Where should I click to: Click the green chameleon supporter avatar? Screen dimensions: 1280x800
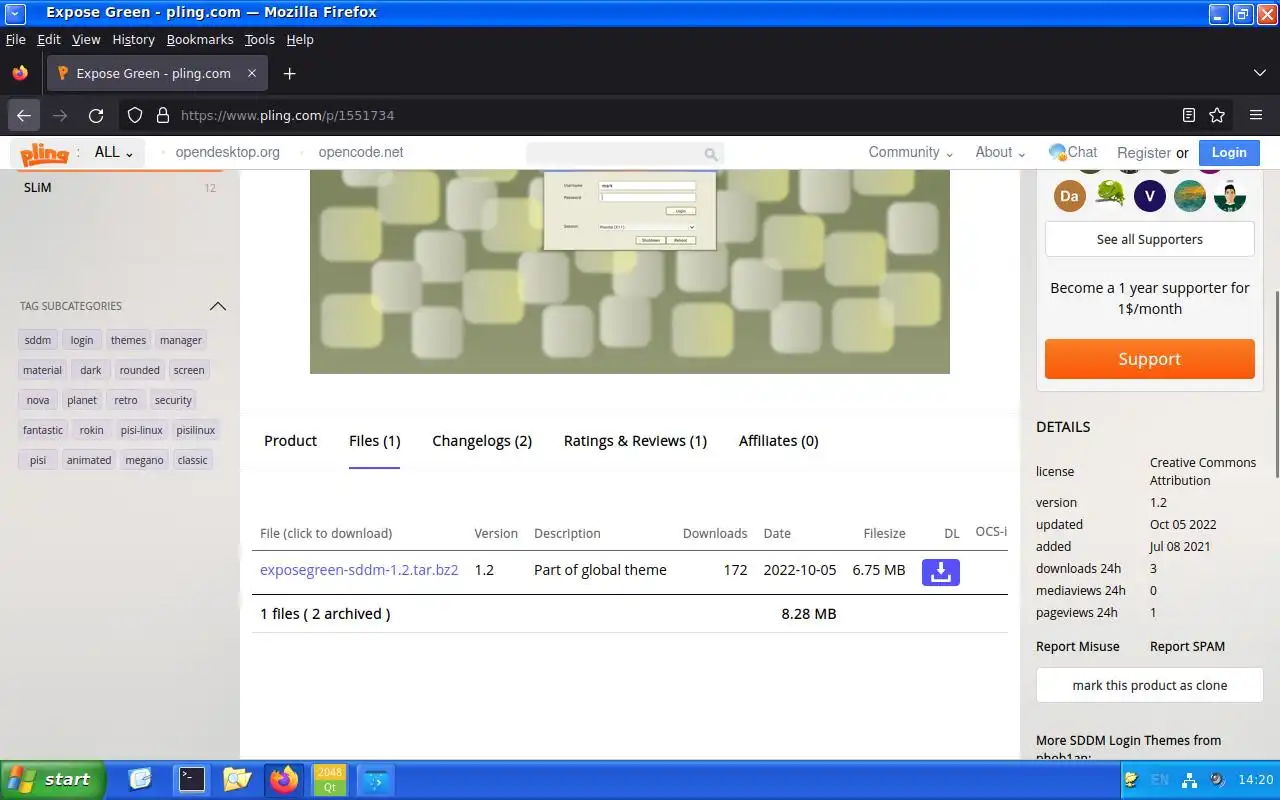[x=1110, y=194]
